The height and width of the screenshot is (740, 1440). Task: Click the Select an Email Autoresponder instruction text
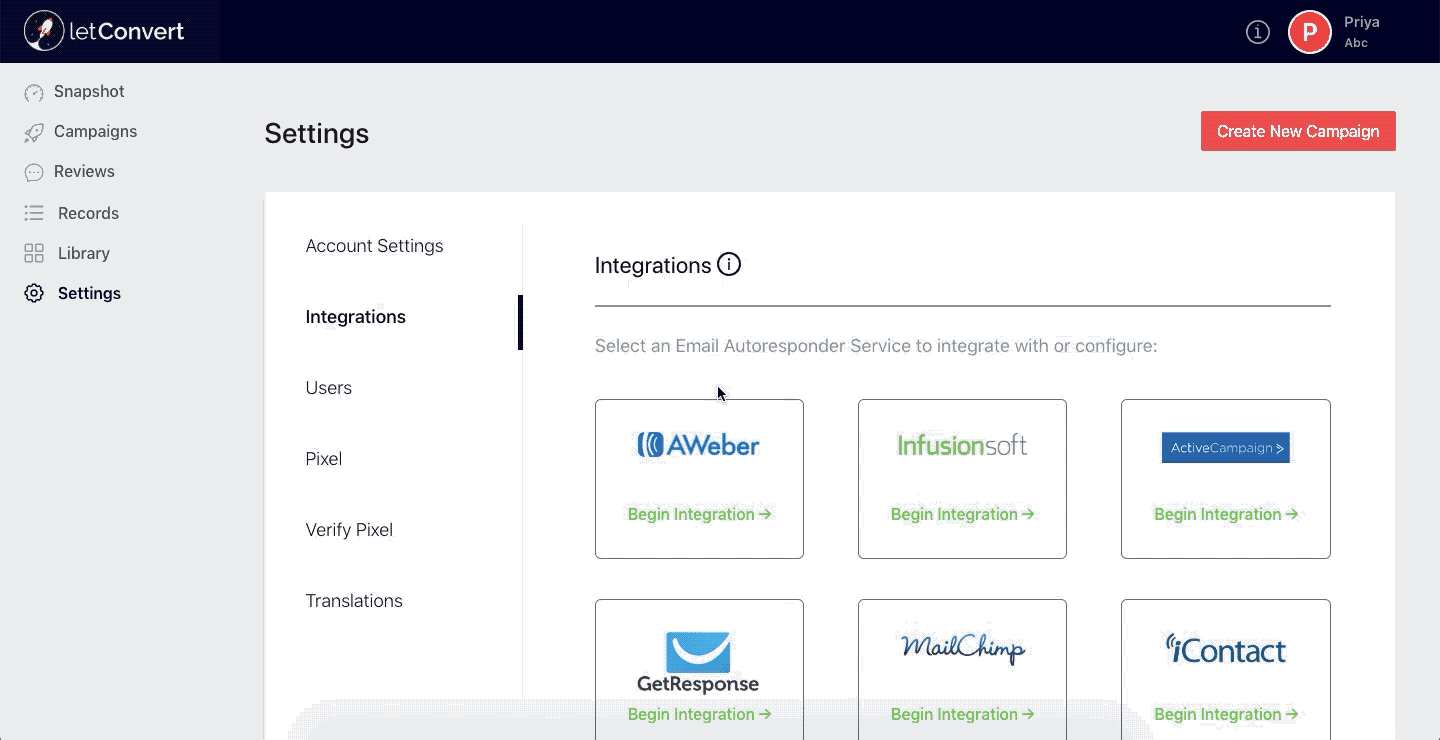876,346
